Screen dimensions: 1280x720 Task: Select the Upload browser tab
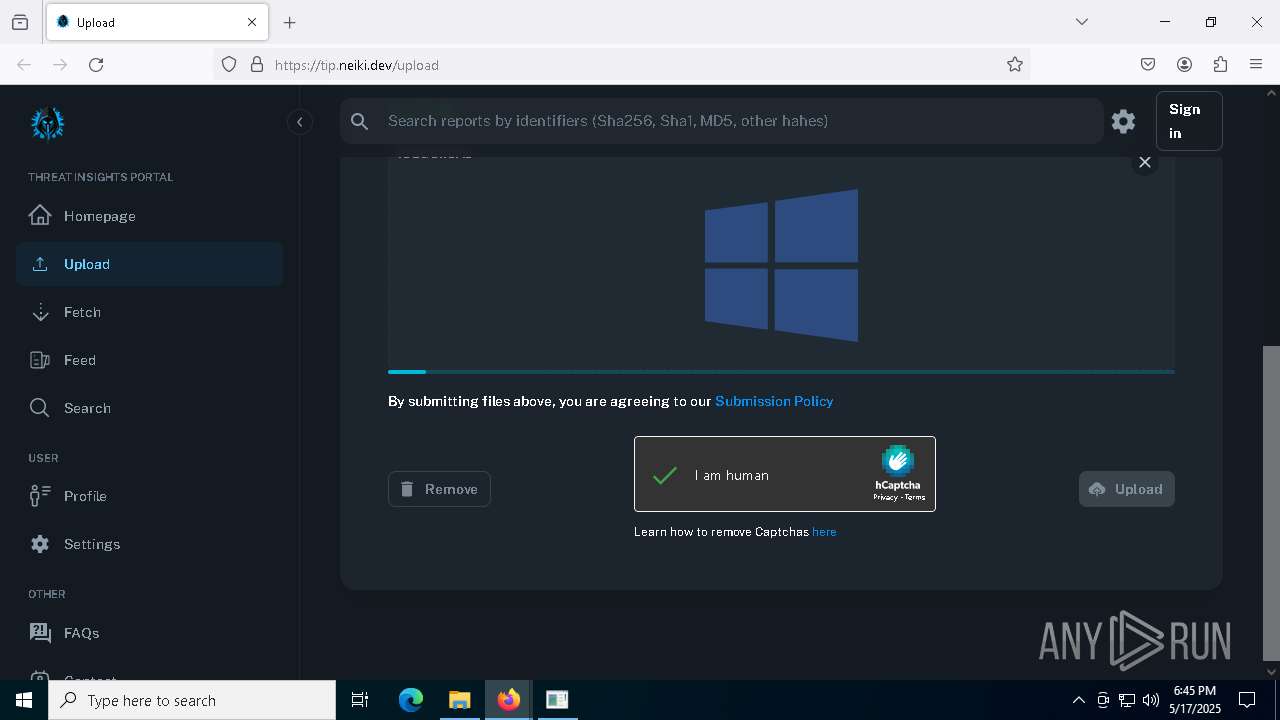click(157, 22)
